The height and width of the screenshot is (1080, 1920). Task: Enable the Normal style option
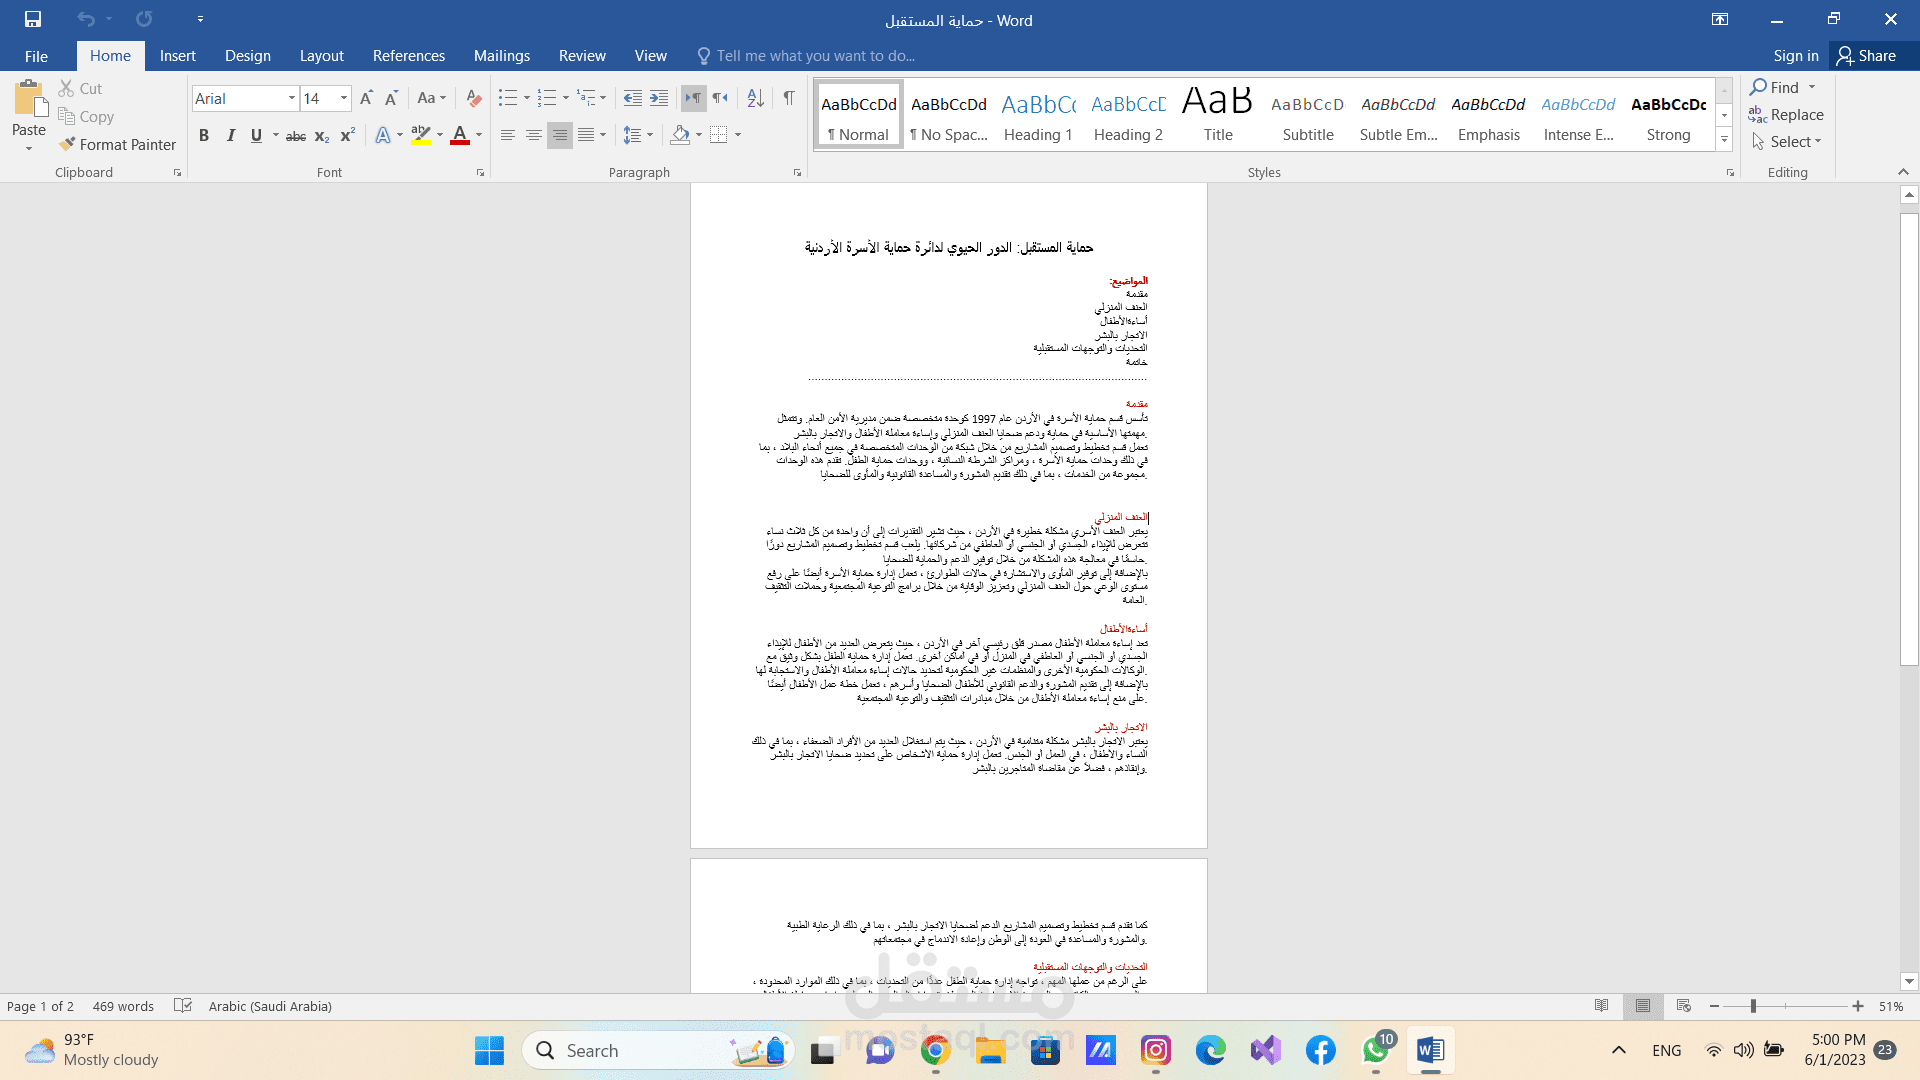[858, 116]
